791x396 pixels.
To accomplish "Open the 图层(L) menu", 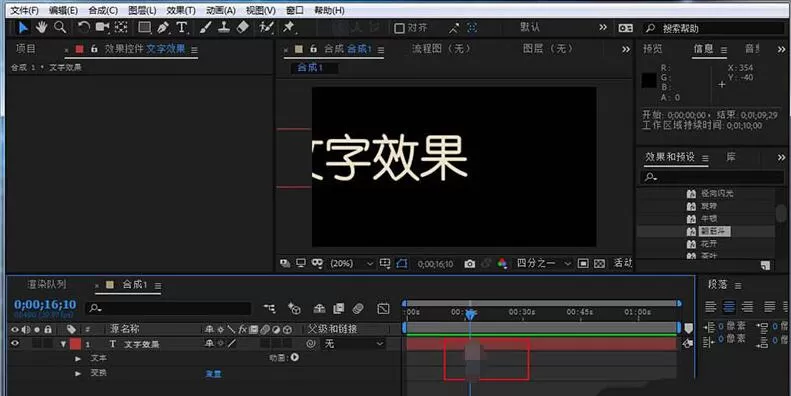I will click(x=142, y=10).
